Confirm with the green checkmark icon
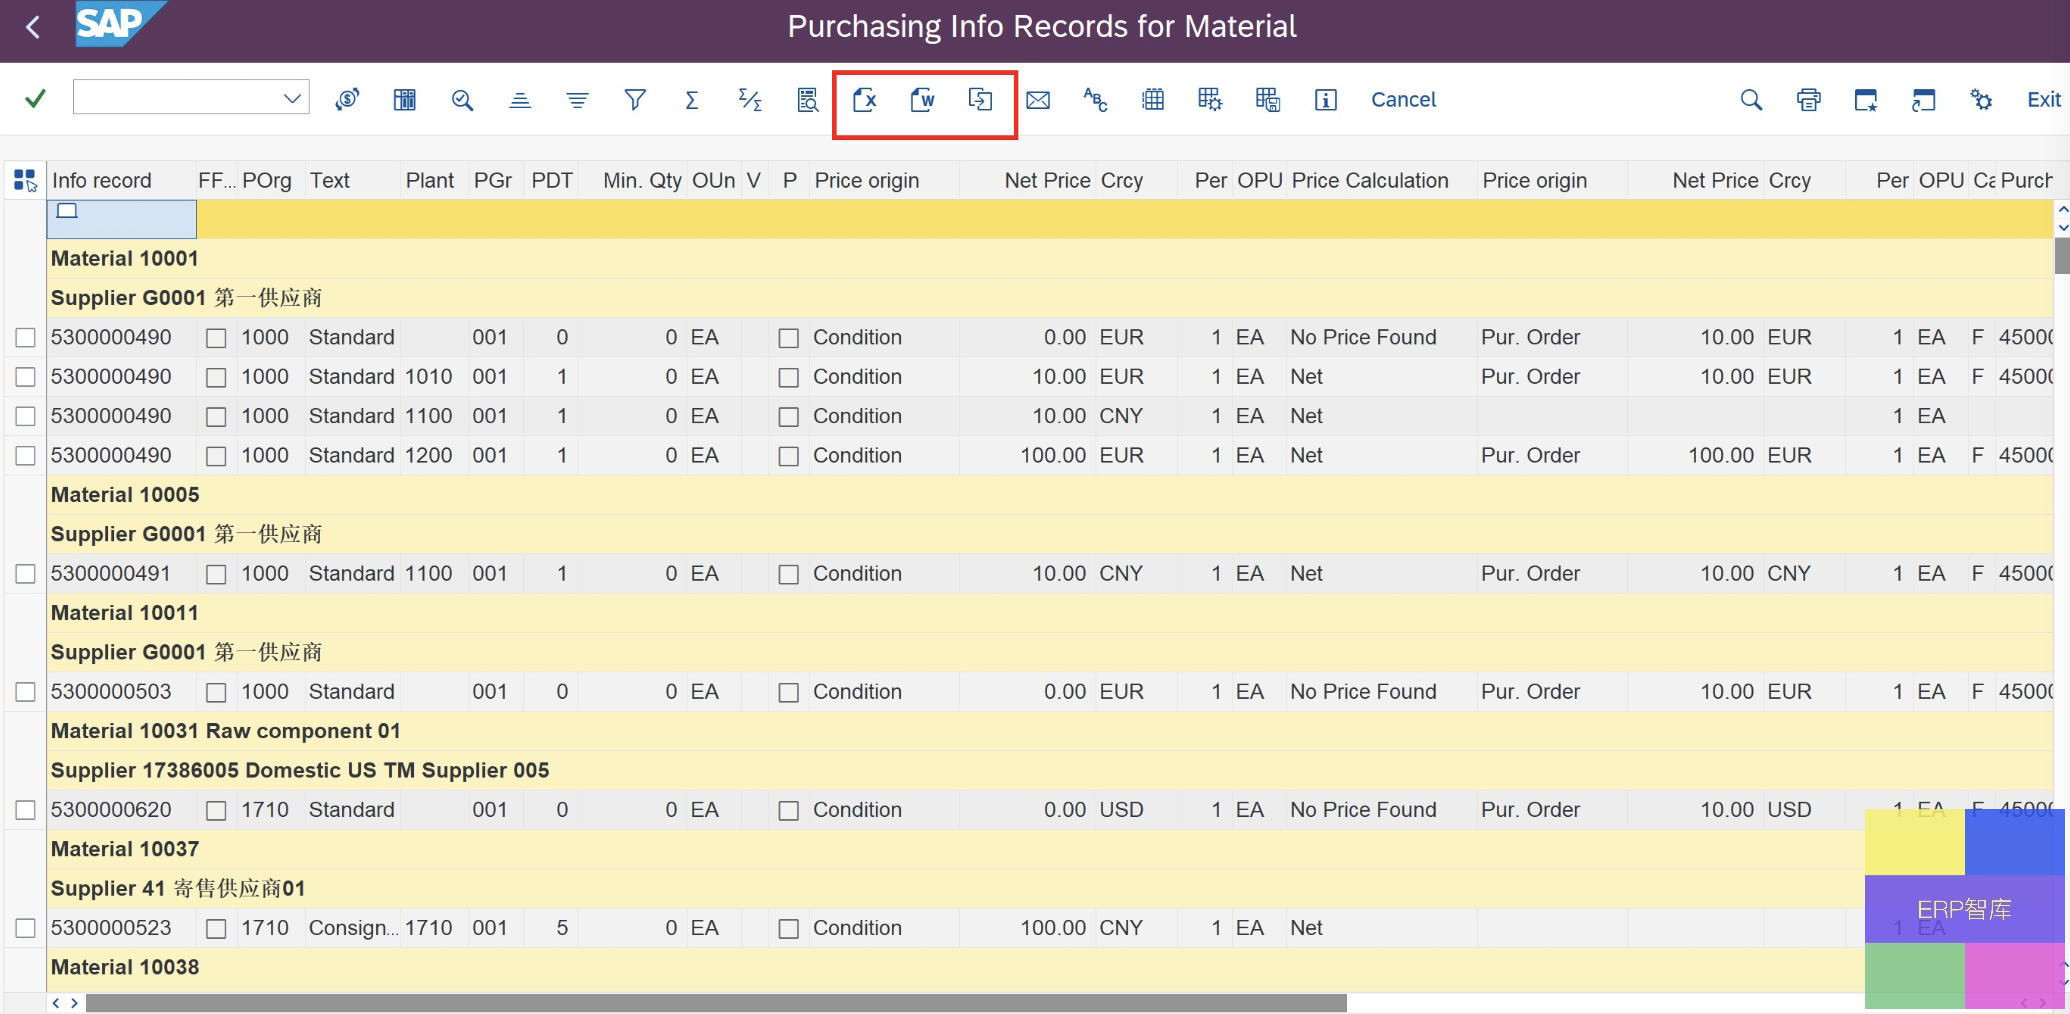2070x1014 pixels. (x=35, y=98)
